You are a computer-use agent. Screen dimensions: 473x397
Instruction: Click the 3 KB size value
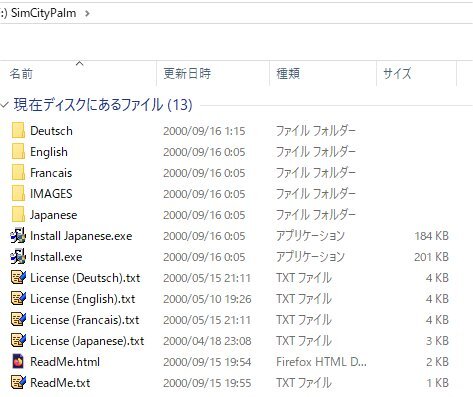click(437, 341)
